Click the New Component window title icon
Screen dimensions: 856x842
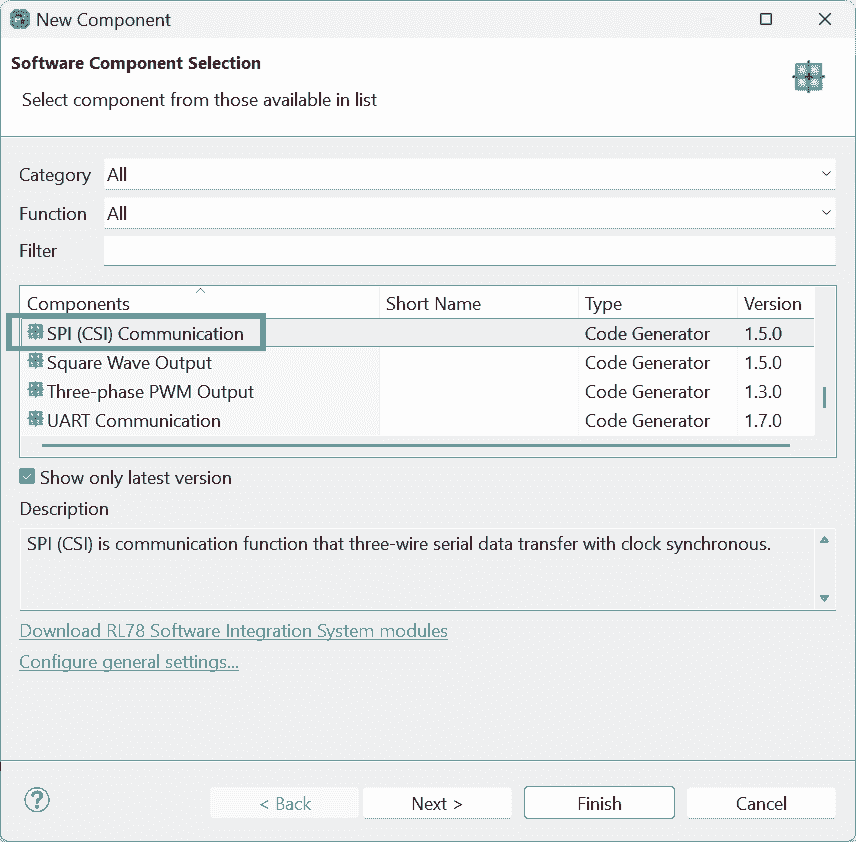tap(19, 19)
